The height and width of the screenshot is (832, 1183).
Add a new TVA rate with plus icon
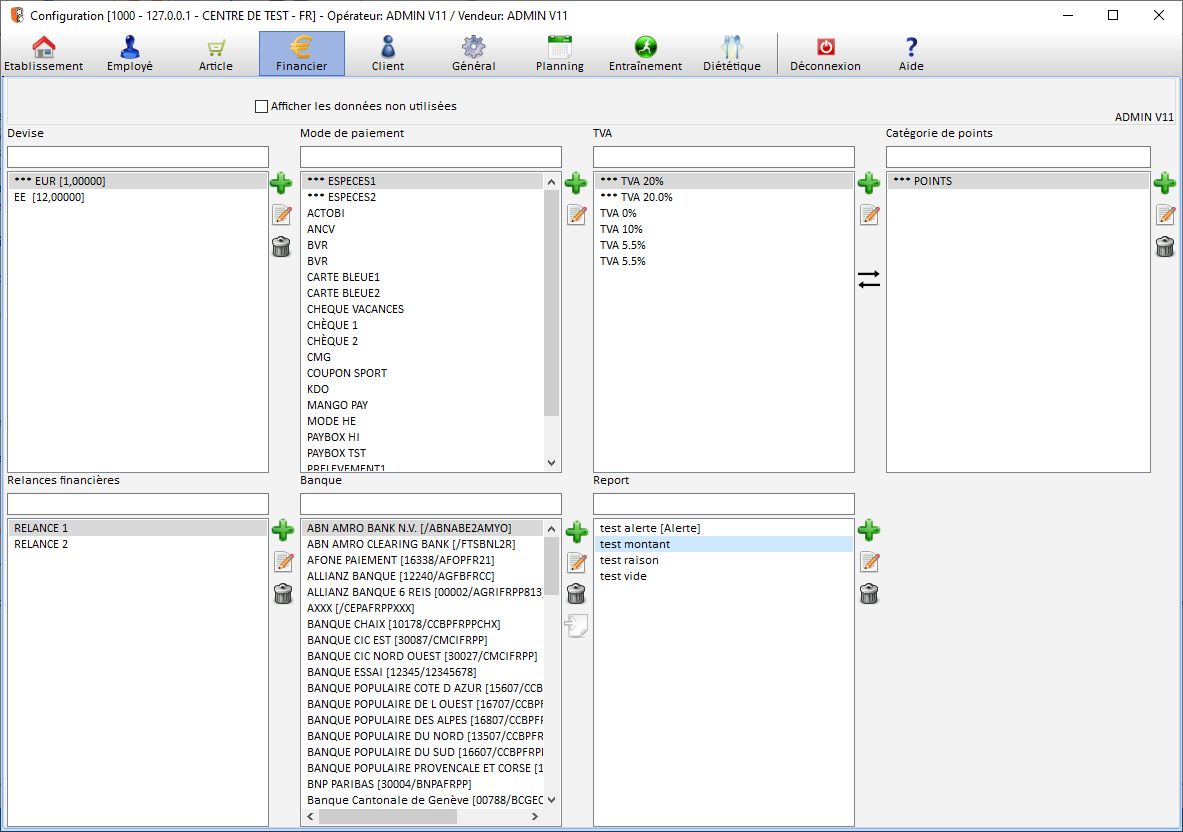click(869, 183)
